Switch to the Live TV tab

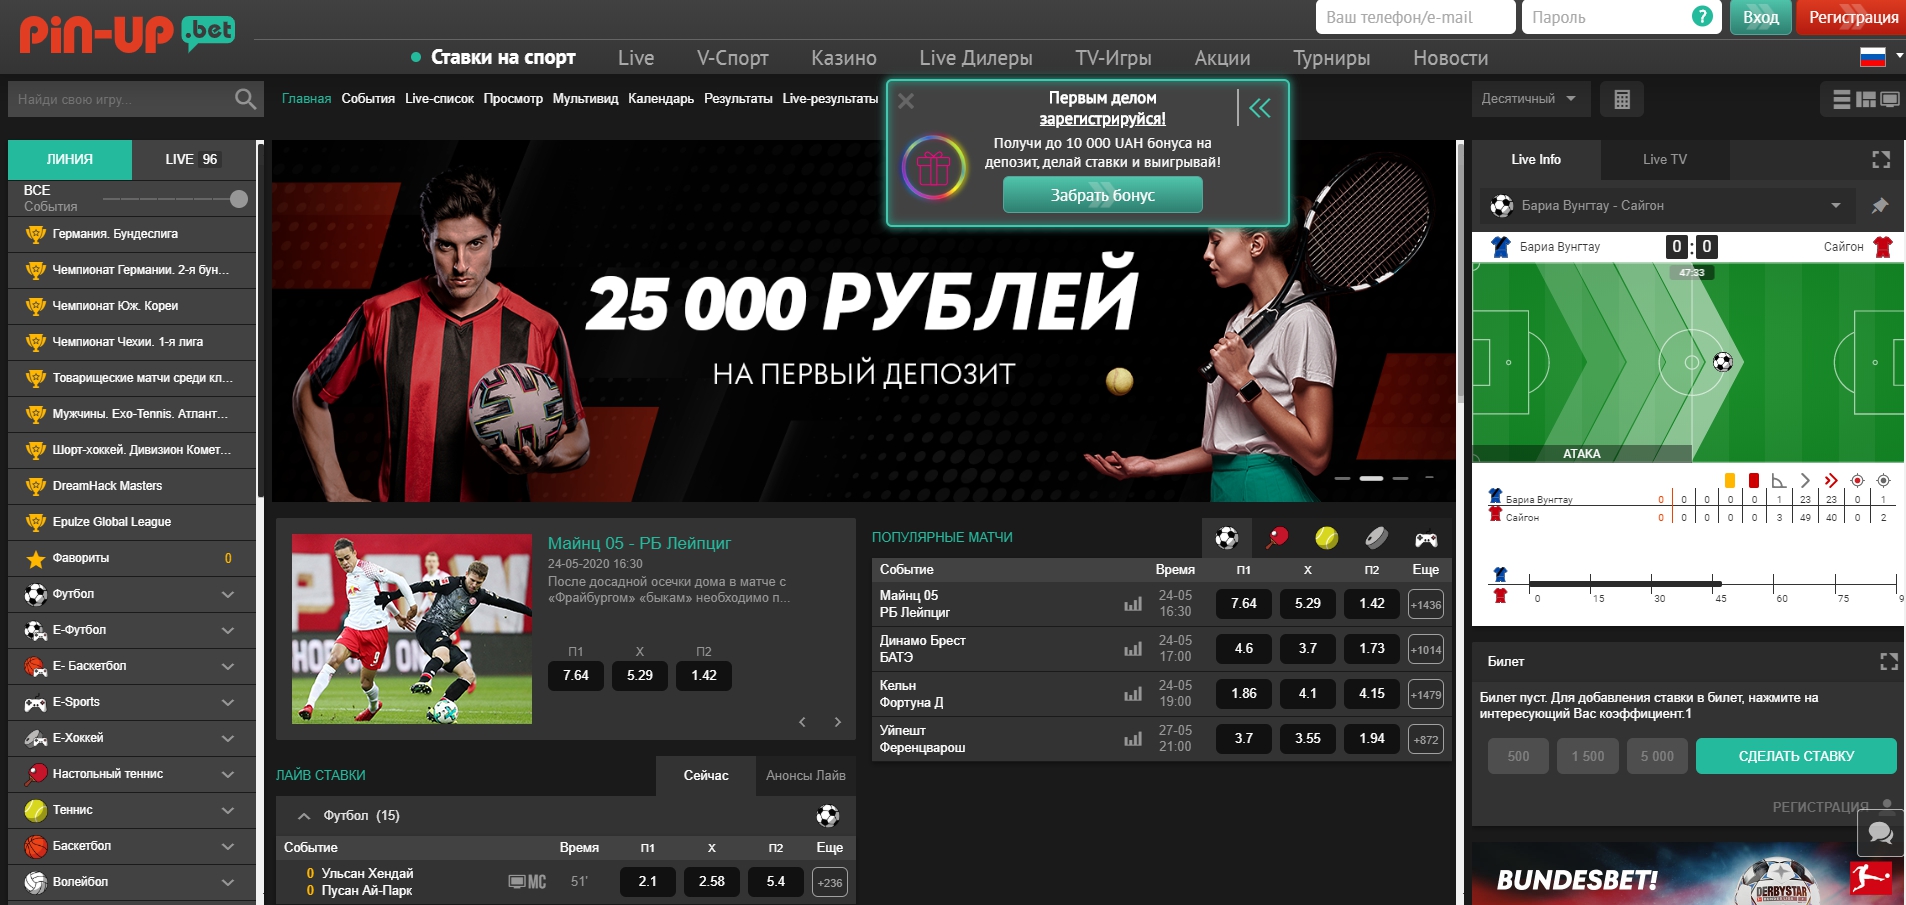[1664, 159]
